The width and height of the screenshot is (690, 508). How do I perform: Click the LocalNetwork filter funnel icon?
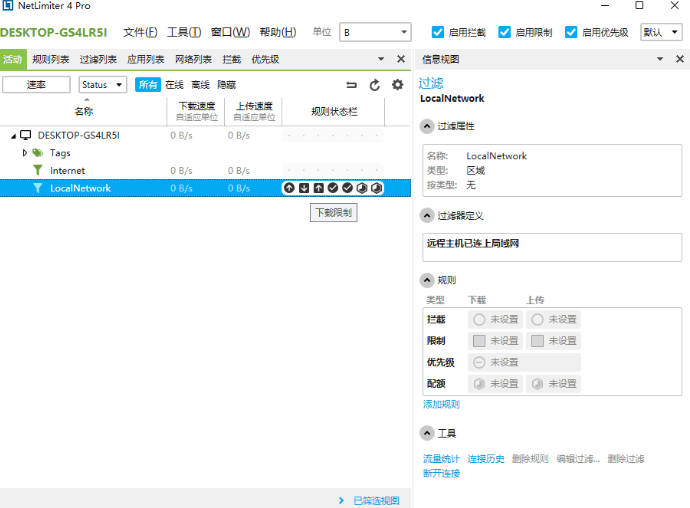pyautogui.click(x=38, y=188)
